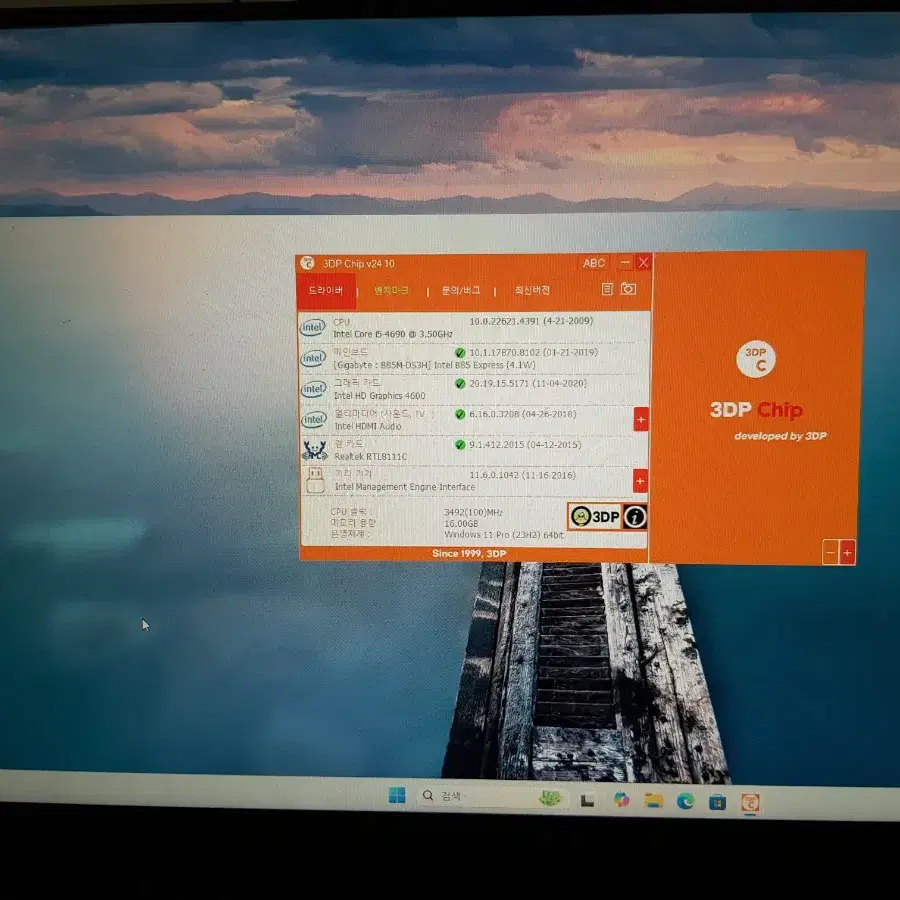Click the 3DP Chip logo in the title bar
The width and height of the screenshot is (900, 900).
click(308, 263)
